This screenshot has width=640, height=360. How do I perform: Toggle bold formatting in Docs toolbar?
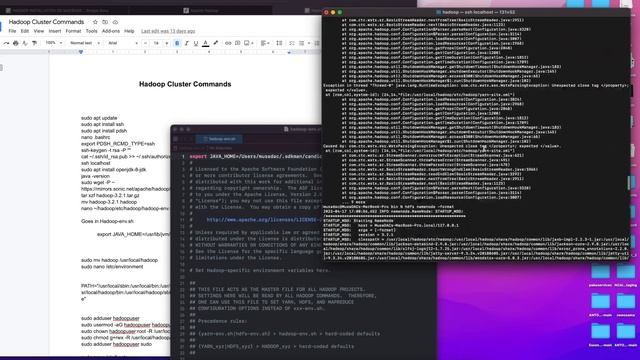point(177,43)
